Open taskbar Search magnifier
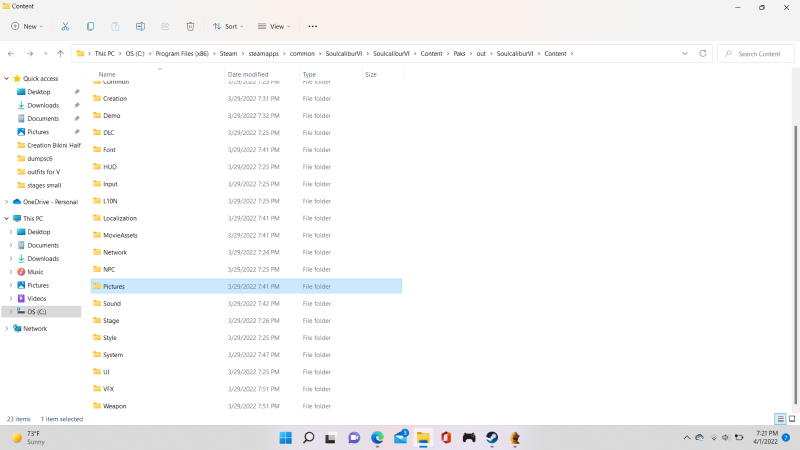The height and width of the screenshot is (450, 800). click(x=309, y=438)
